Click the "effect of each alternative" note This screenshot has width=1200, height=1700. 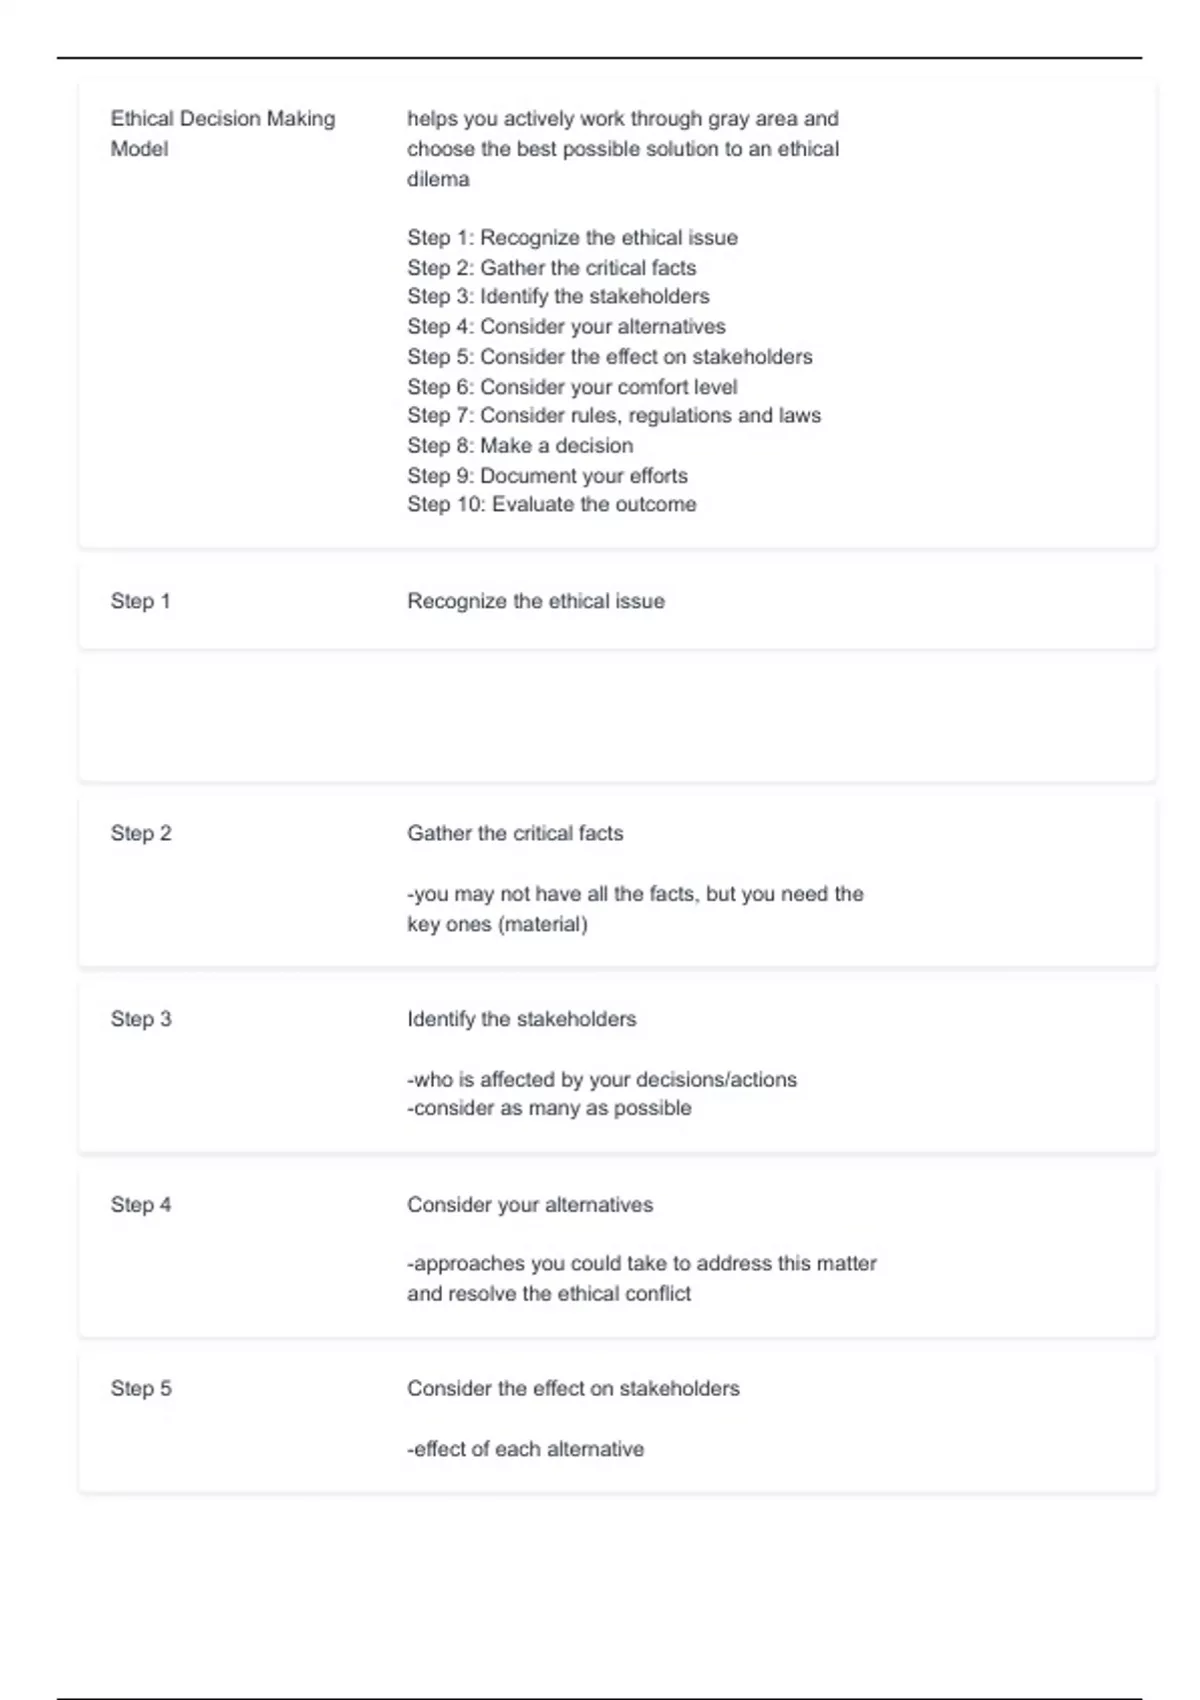[x=525, y=1449]
